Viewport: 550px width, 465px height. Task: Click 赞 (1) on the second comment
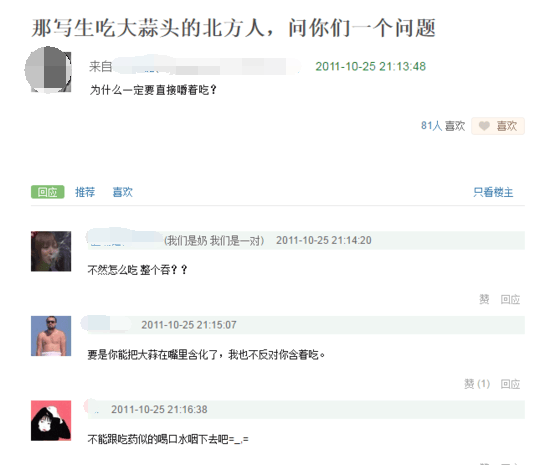click(477, 384)
